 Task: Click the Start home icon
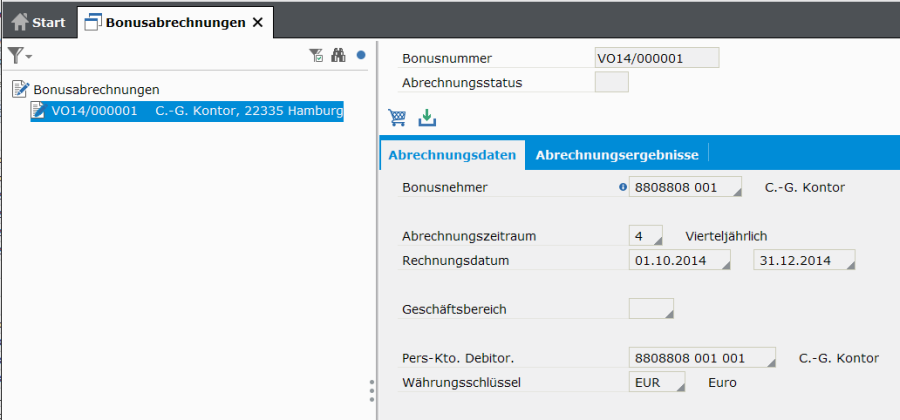[x=20, y=21]
